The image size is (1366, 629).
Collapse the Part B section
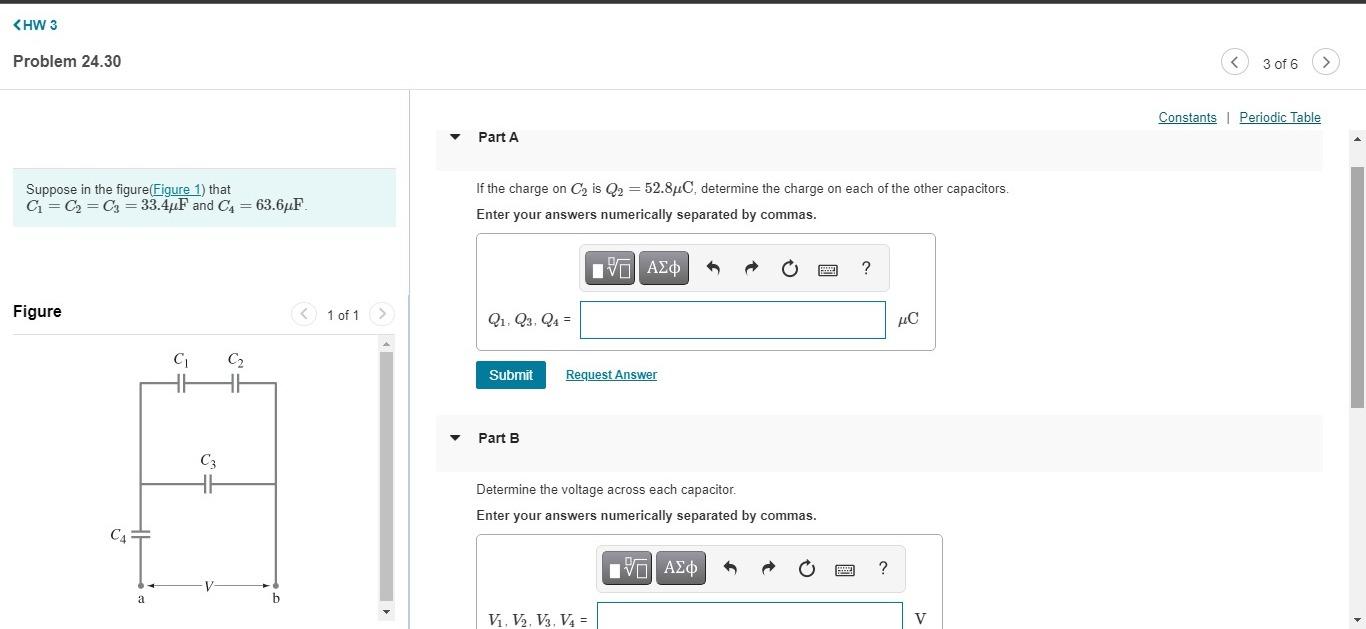pos(455,437)
